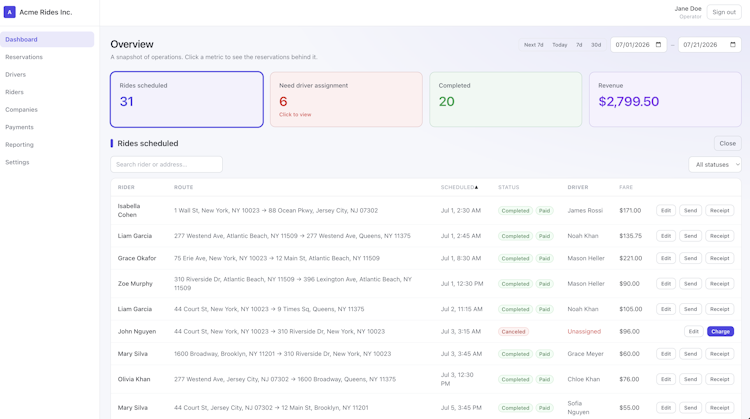
Task: Send Olivia Khan's ride details
Action: pos(690,379)
